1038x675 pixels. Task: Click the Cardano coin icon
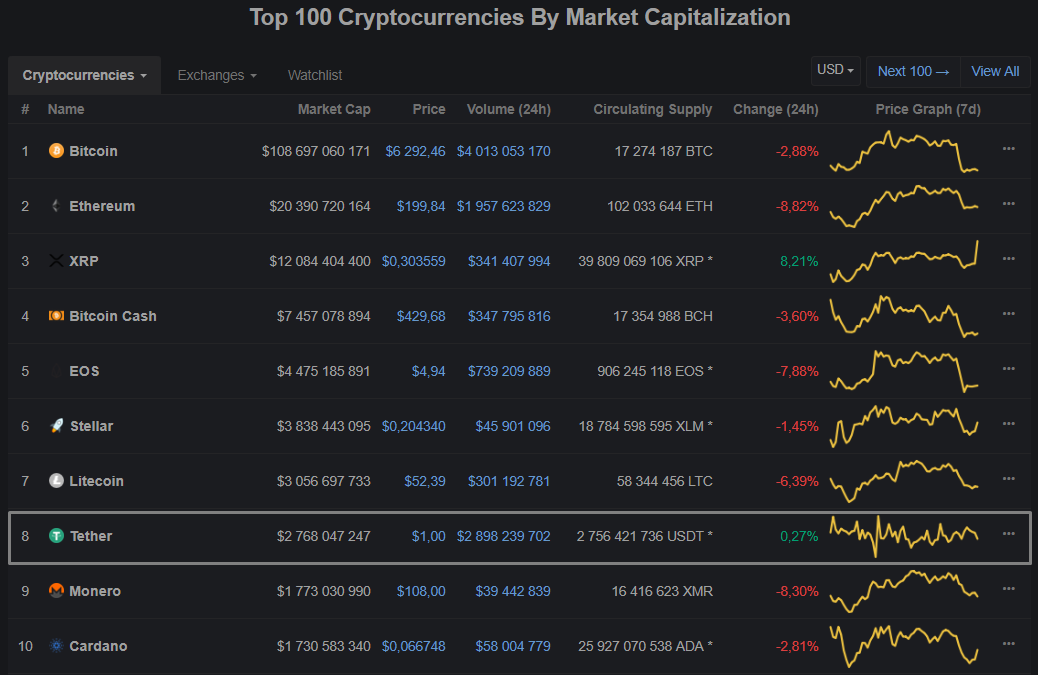coord(57,646)
